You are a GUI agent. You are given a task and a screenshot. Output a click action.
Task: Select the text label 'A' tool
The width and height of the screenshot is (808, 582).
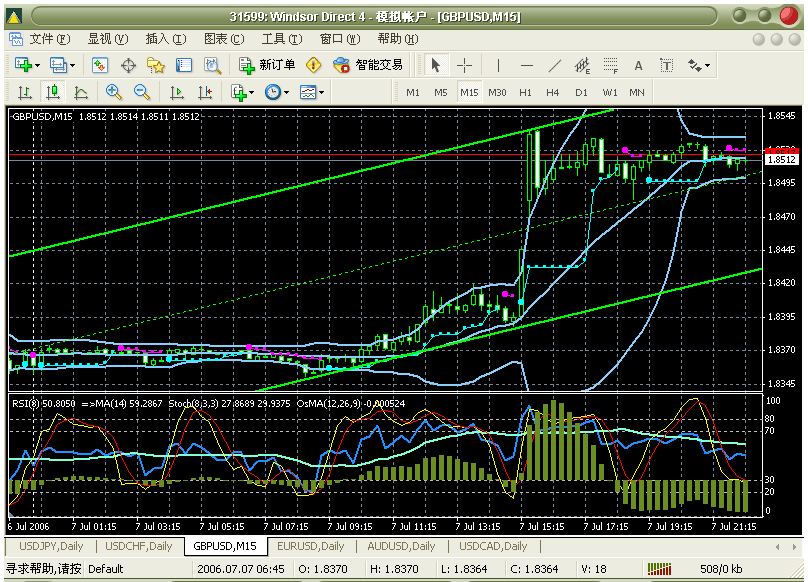(638, 65)
